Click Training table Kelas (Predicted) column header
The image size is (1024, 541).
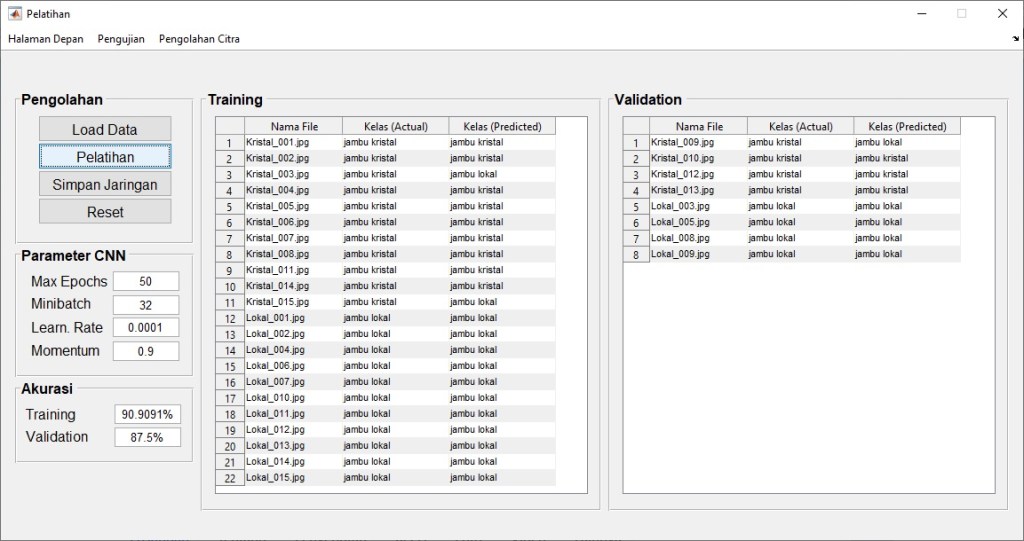click(502, 127)
